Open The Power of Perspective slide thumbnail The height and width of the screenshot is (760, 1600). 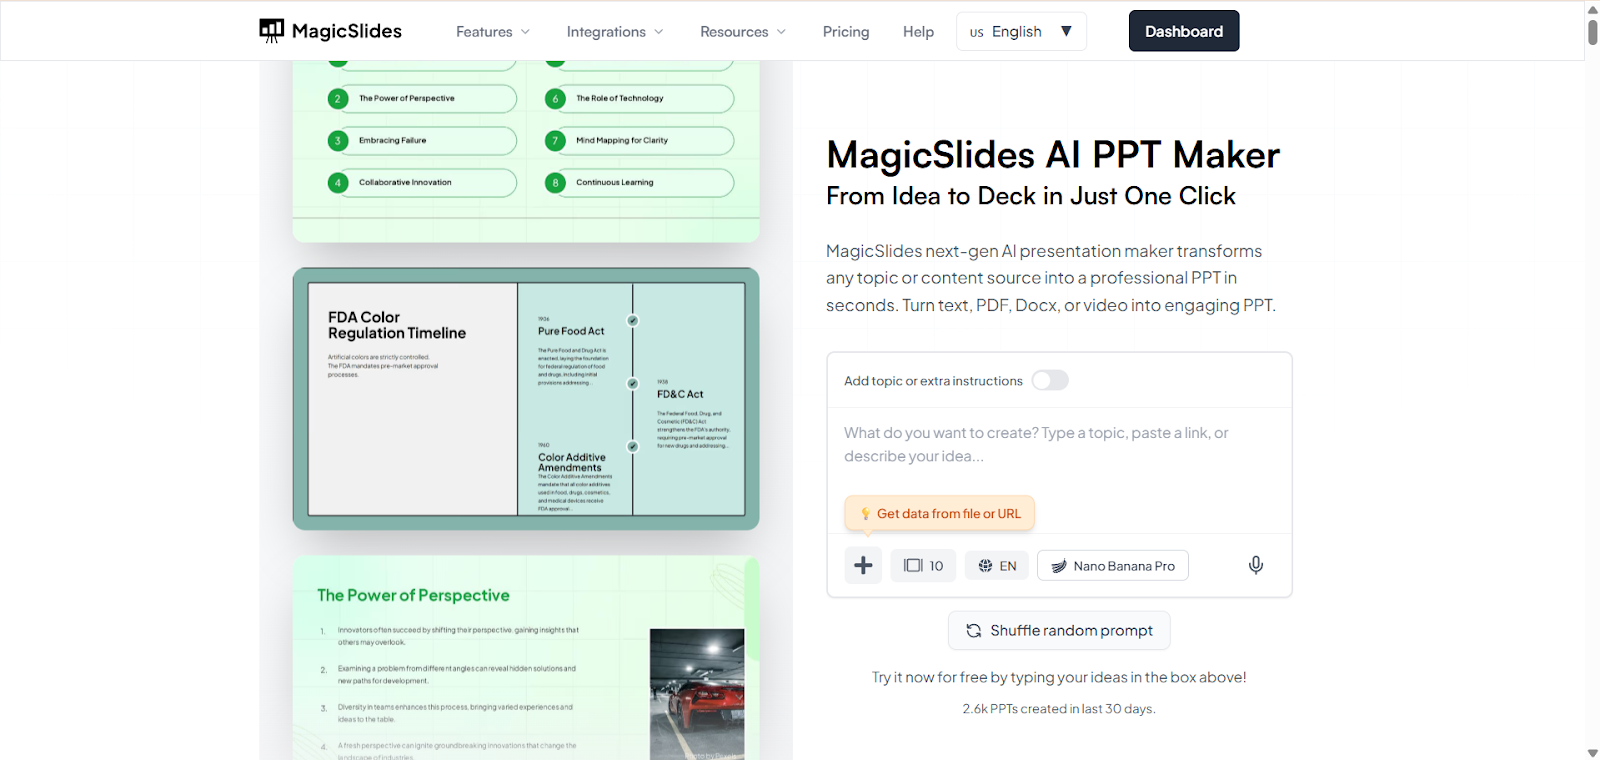tap(526, 658)
